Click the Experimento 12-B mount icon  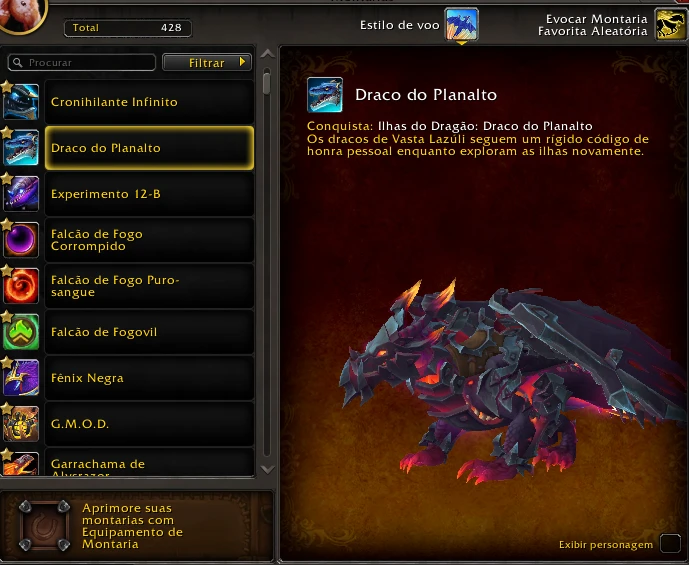point(21,194)
